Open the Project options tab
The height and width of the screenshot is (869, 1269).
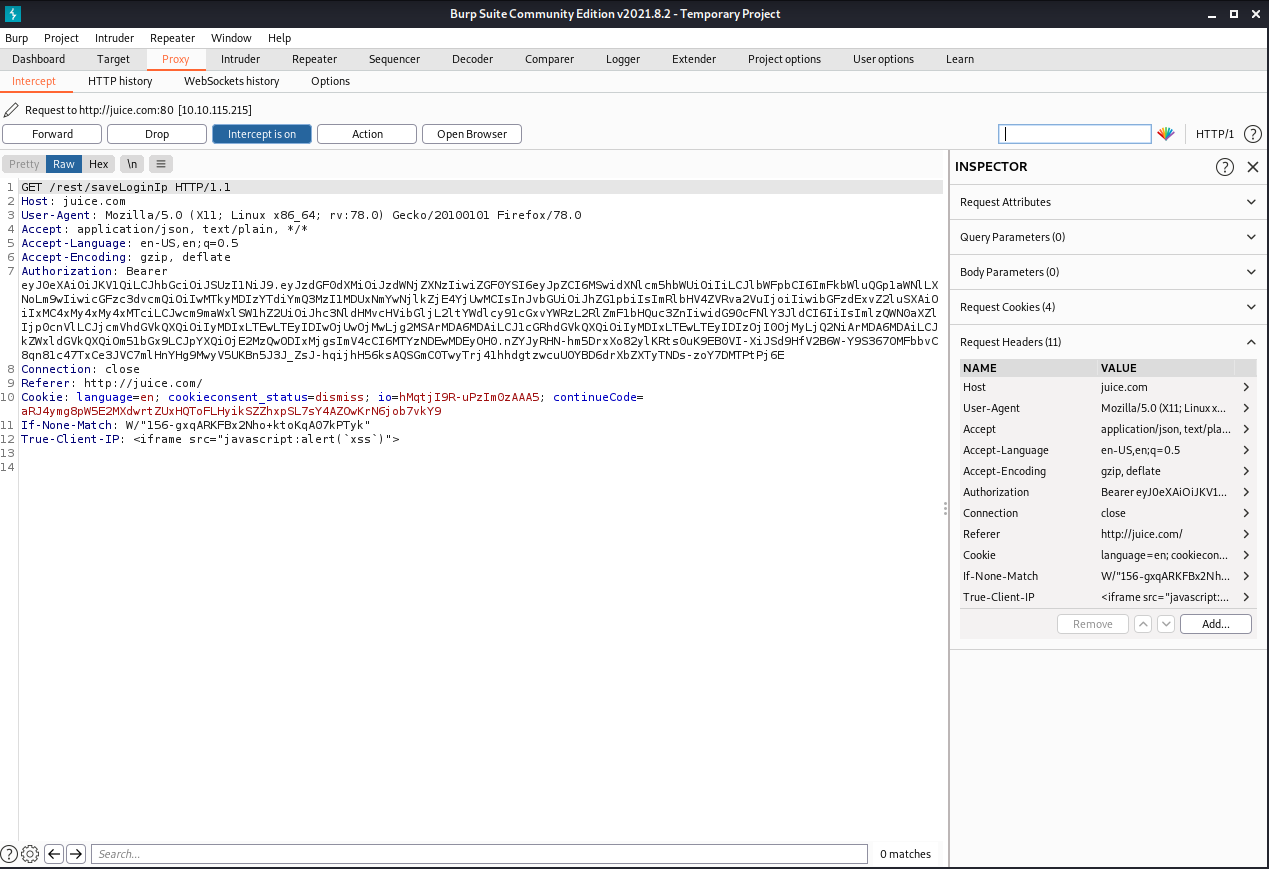[784, 59]
